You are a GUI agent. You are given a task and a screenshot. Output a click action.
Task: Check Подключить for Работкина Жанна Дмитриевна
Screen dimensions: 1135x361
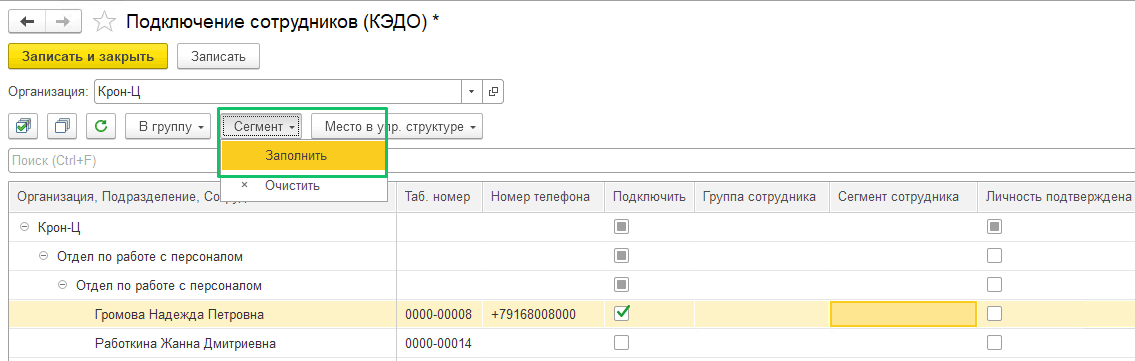[621, 342]
